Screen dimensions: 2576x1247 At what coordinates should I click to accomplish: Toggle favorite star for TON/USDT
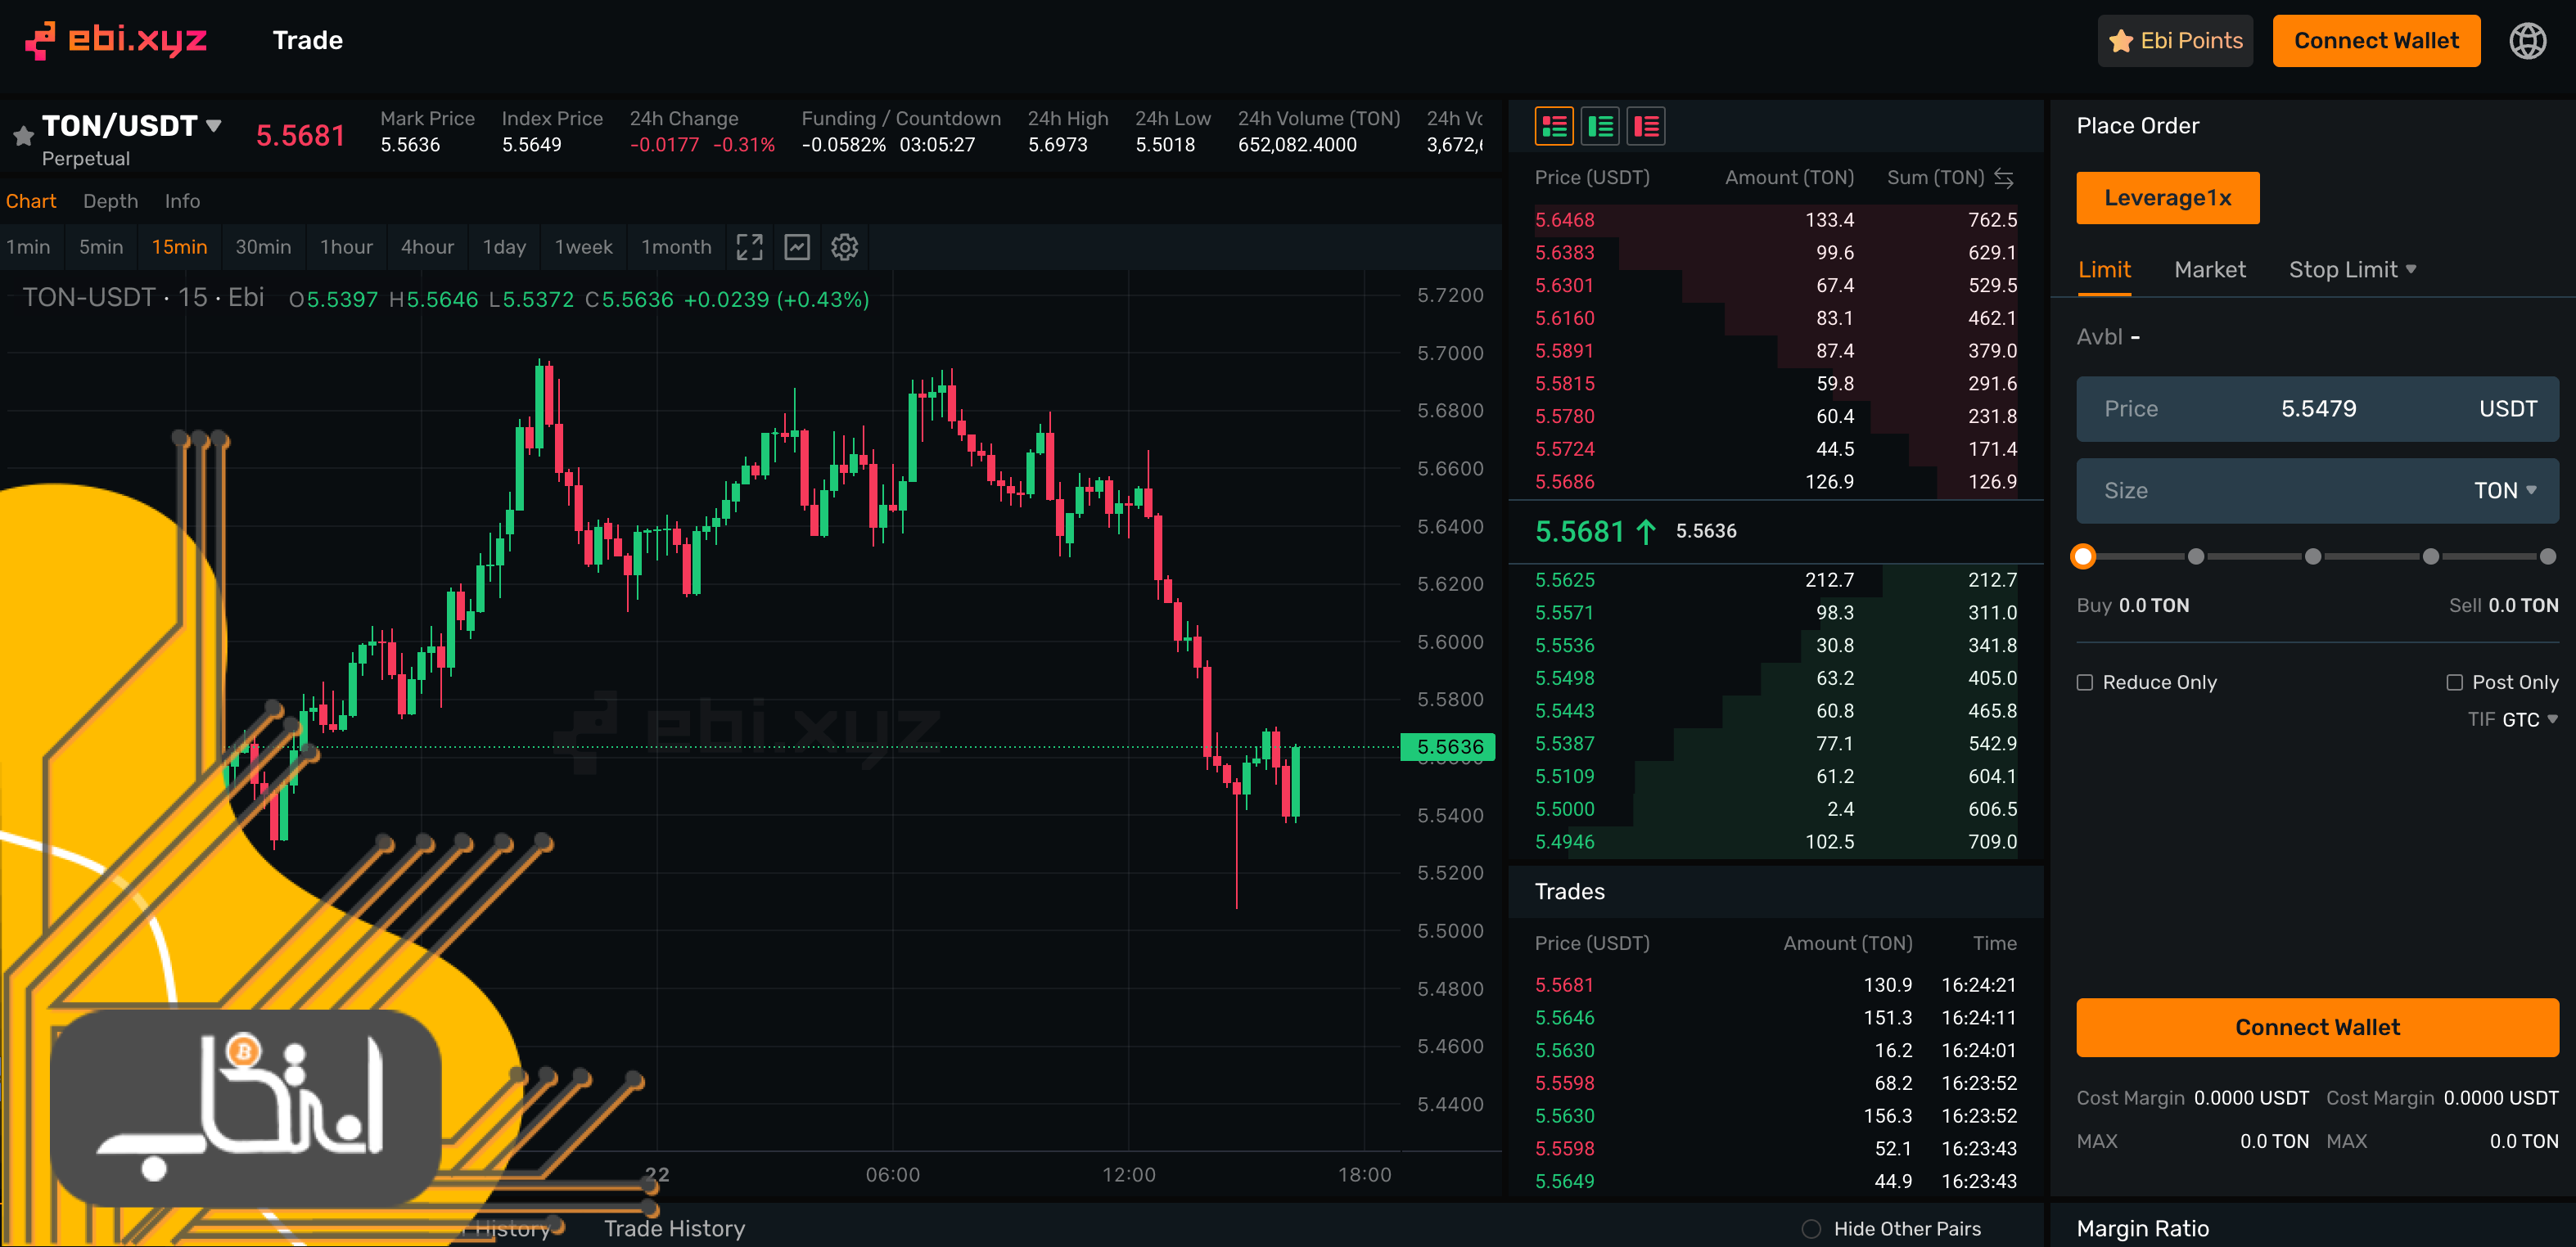[23, 136]
